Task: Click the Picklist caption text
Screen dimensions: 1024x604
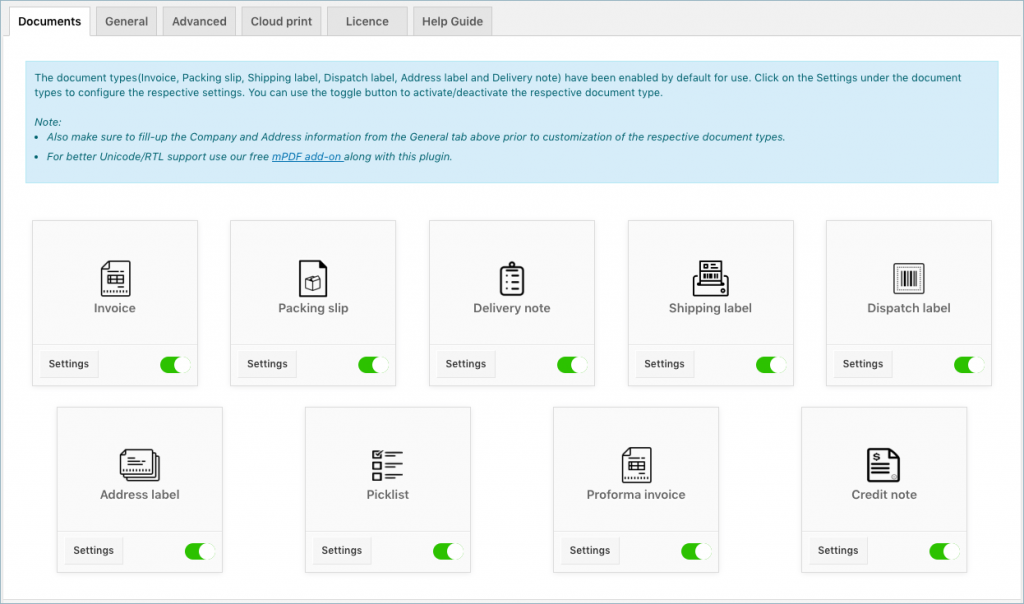Action: 388,495
